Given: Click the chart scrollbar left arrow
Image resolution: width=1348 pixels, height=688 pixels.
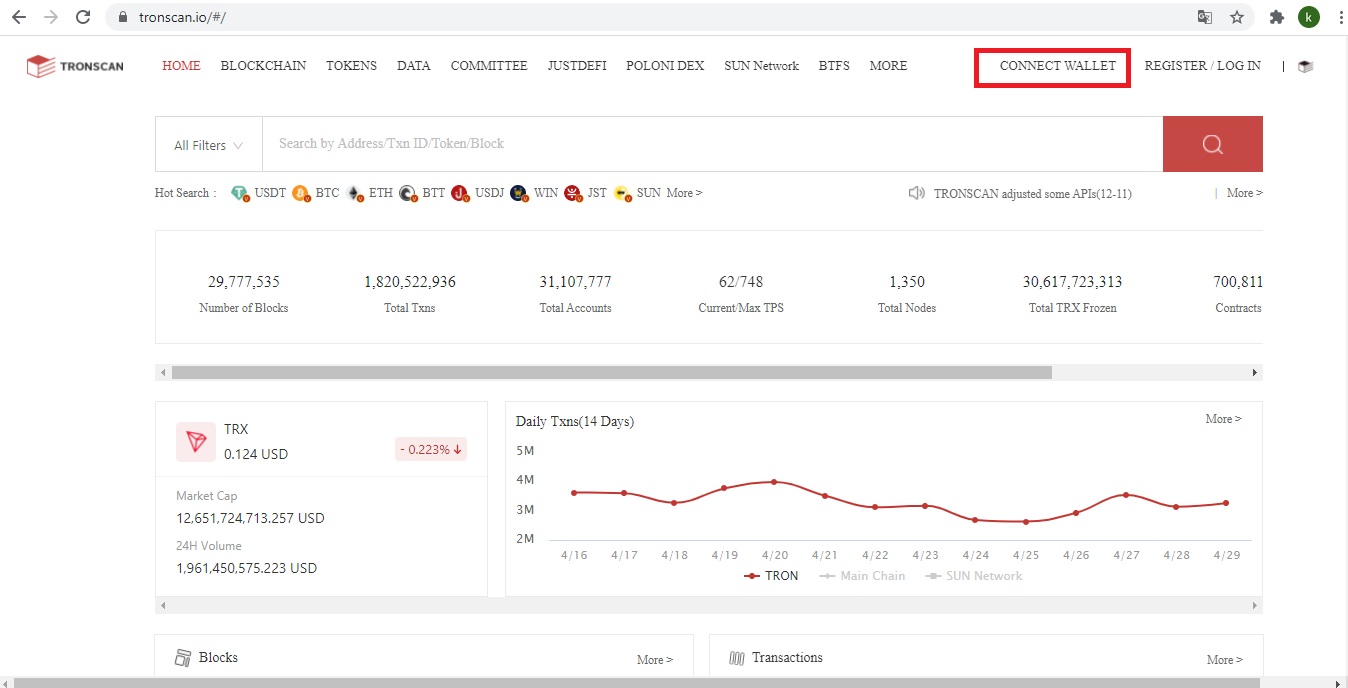Looking at the screenshot, I should [162, 606].
